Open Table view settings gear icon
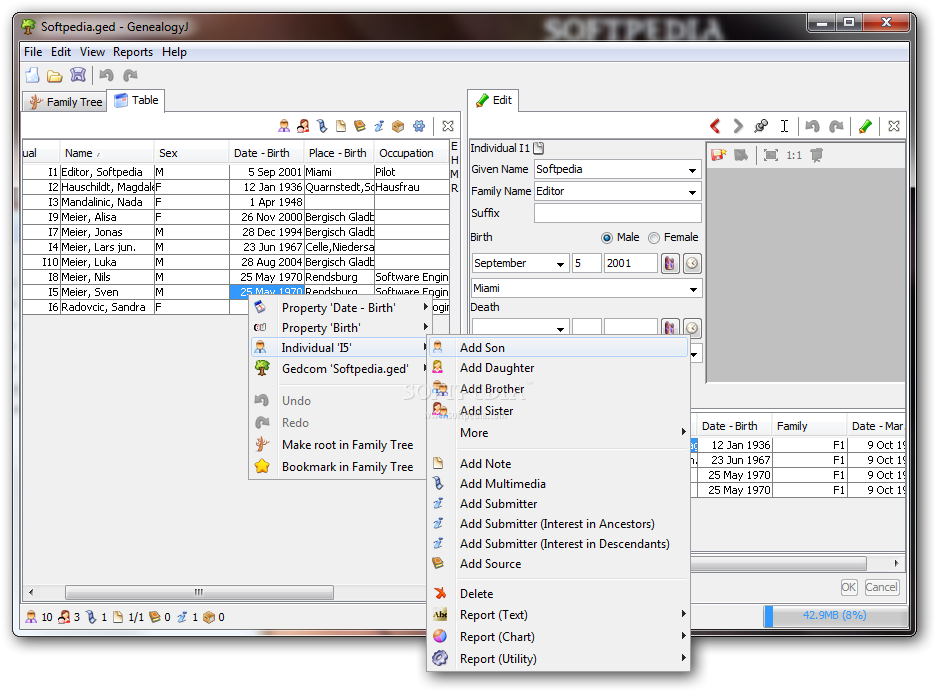The image size is (937, 692). point(419,126)
